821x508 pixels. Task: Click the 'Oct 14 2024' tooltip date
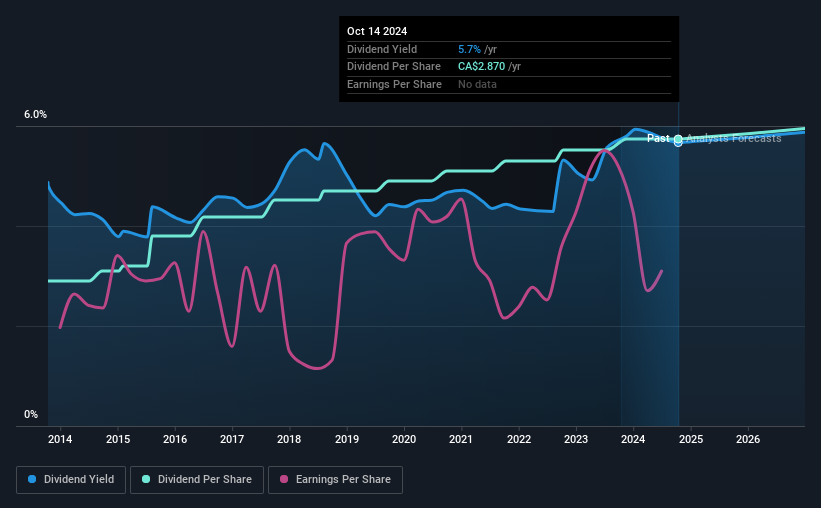pyautogui.click(x=377, y=31)
